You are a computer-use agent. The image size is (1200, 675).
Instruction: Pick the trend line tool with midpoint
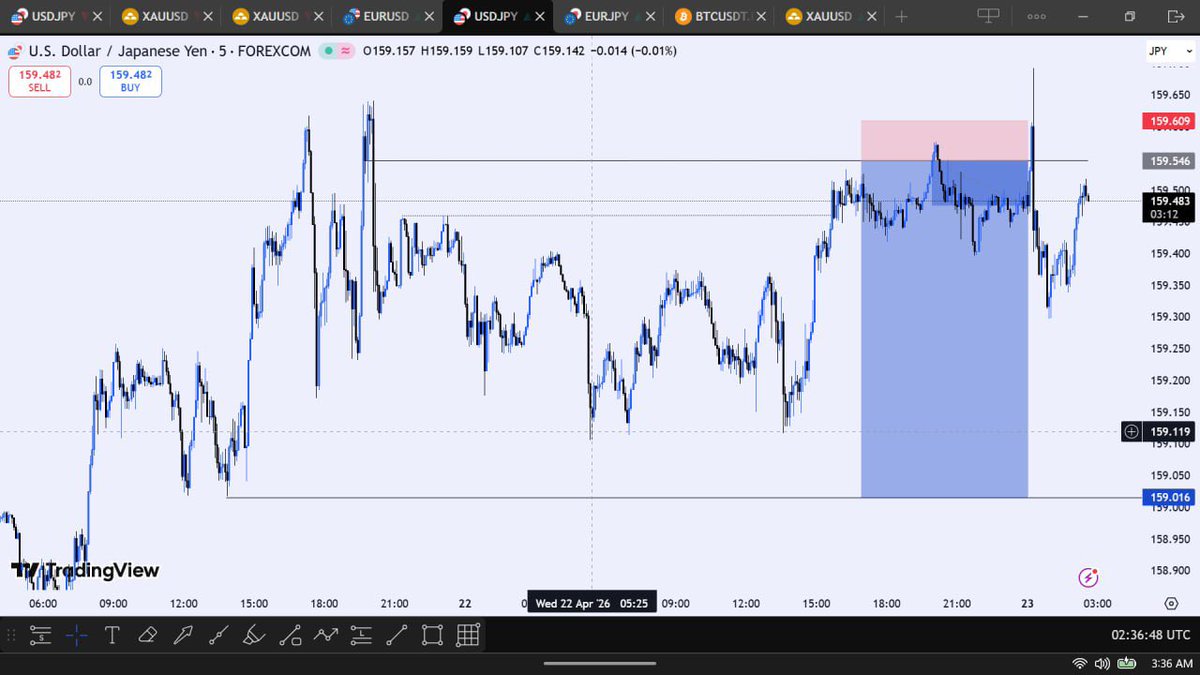coord(218,634)
